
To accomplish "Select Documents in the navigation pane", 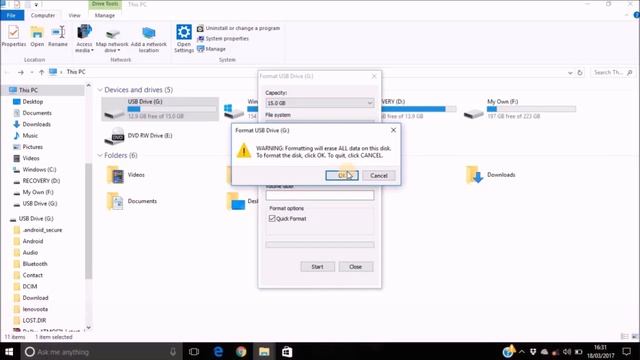I will tap(37, 113).
